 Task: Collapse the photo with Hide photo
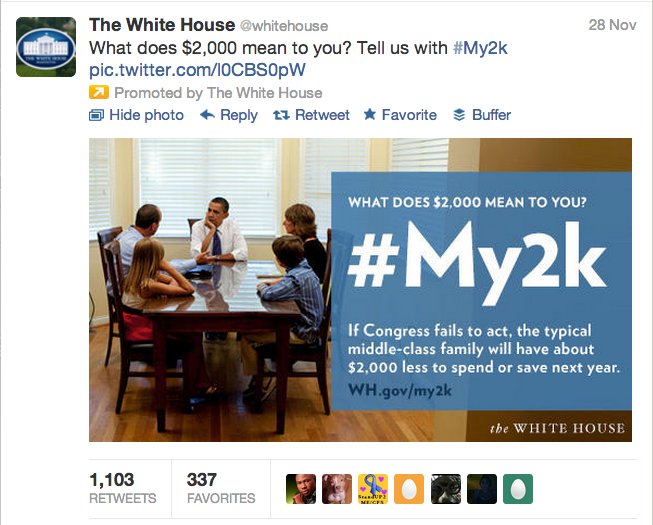146,115
